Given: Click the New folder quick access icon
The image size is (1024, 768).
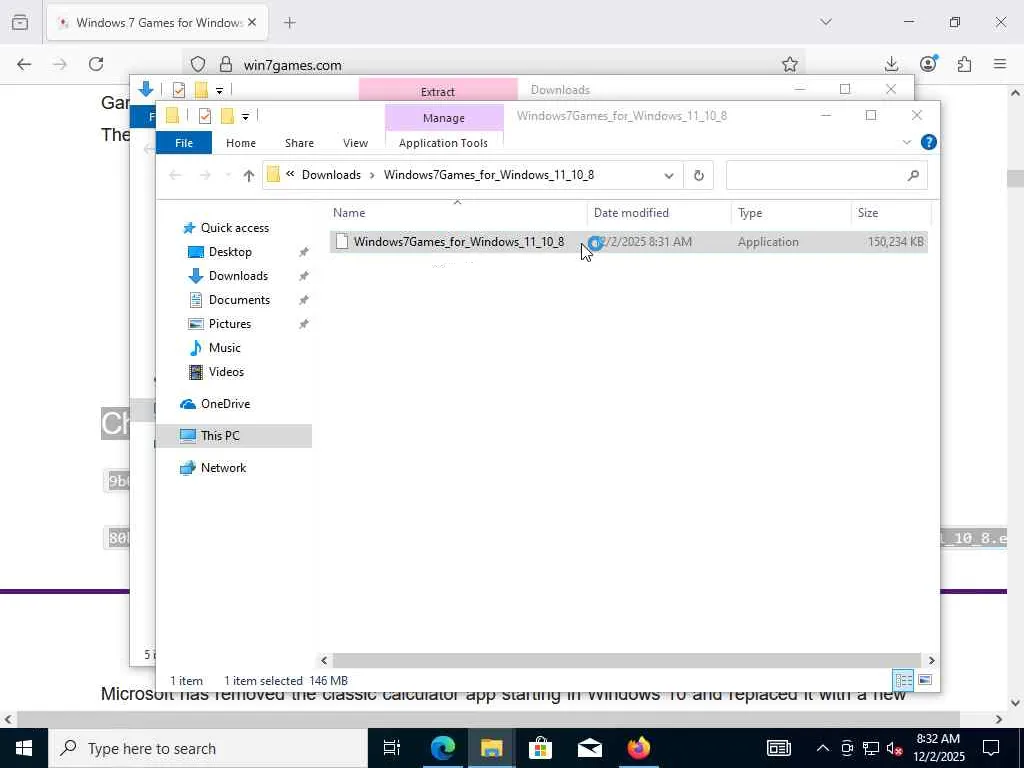Looking at the screenshot, I should coord(227,116).
